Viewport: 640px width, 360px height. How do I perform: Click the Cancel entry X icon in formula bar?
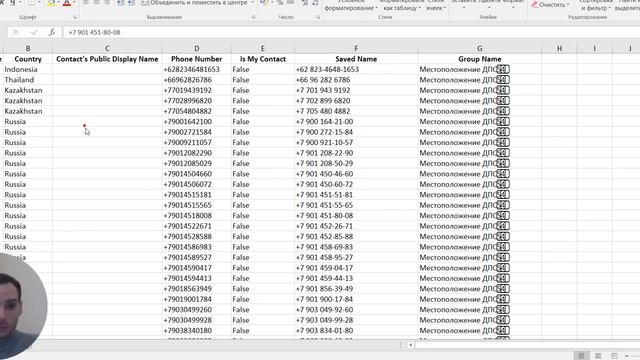coord(16,32)
